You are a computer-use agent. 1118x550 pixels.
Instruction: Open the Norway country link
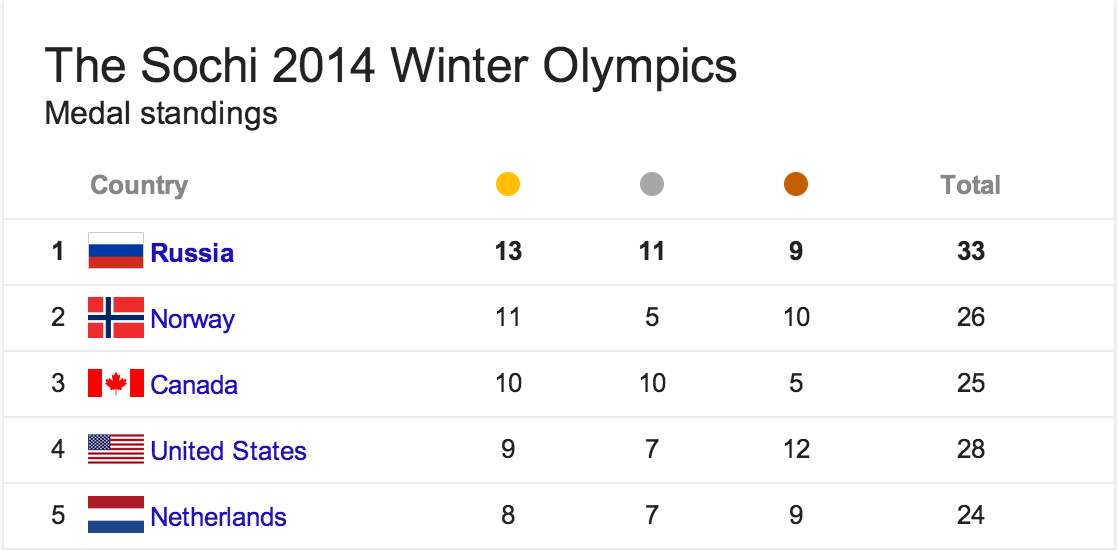click(x=193, y=319)
